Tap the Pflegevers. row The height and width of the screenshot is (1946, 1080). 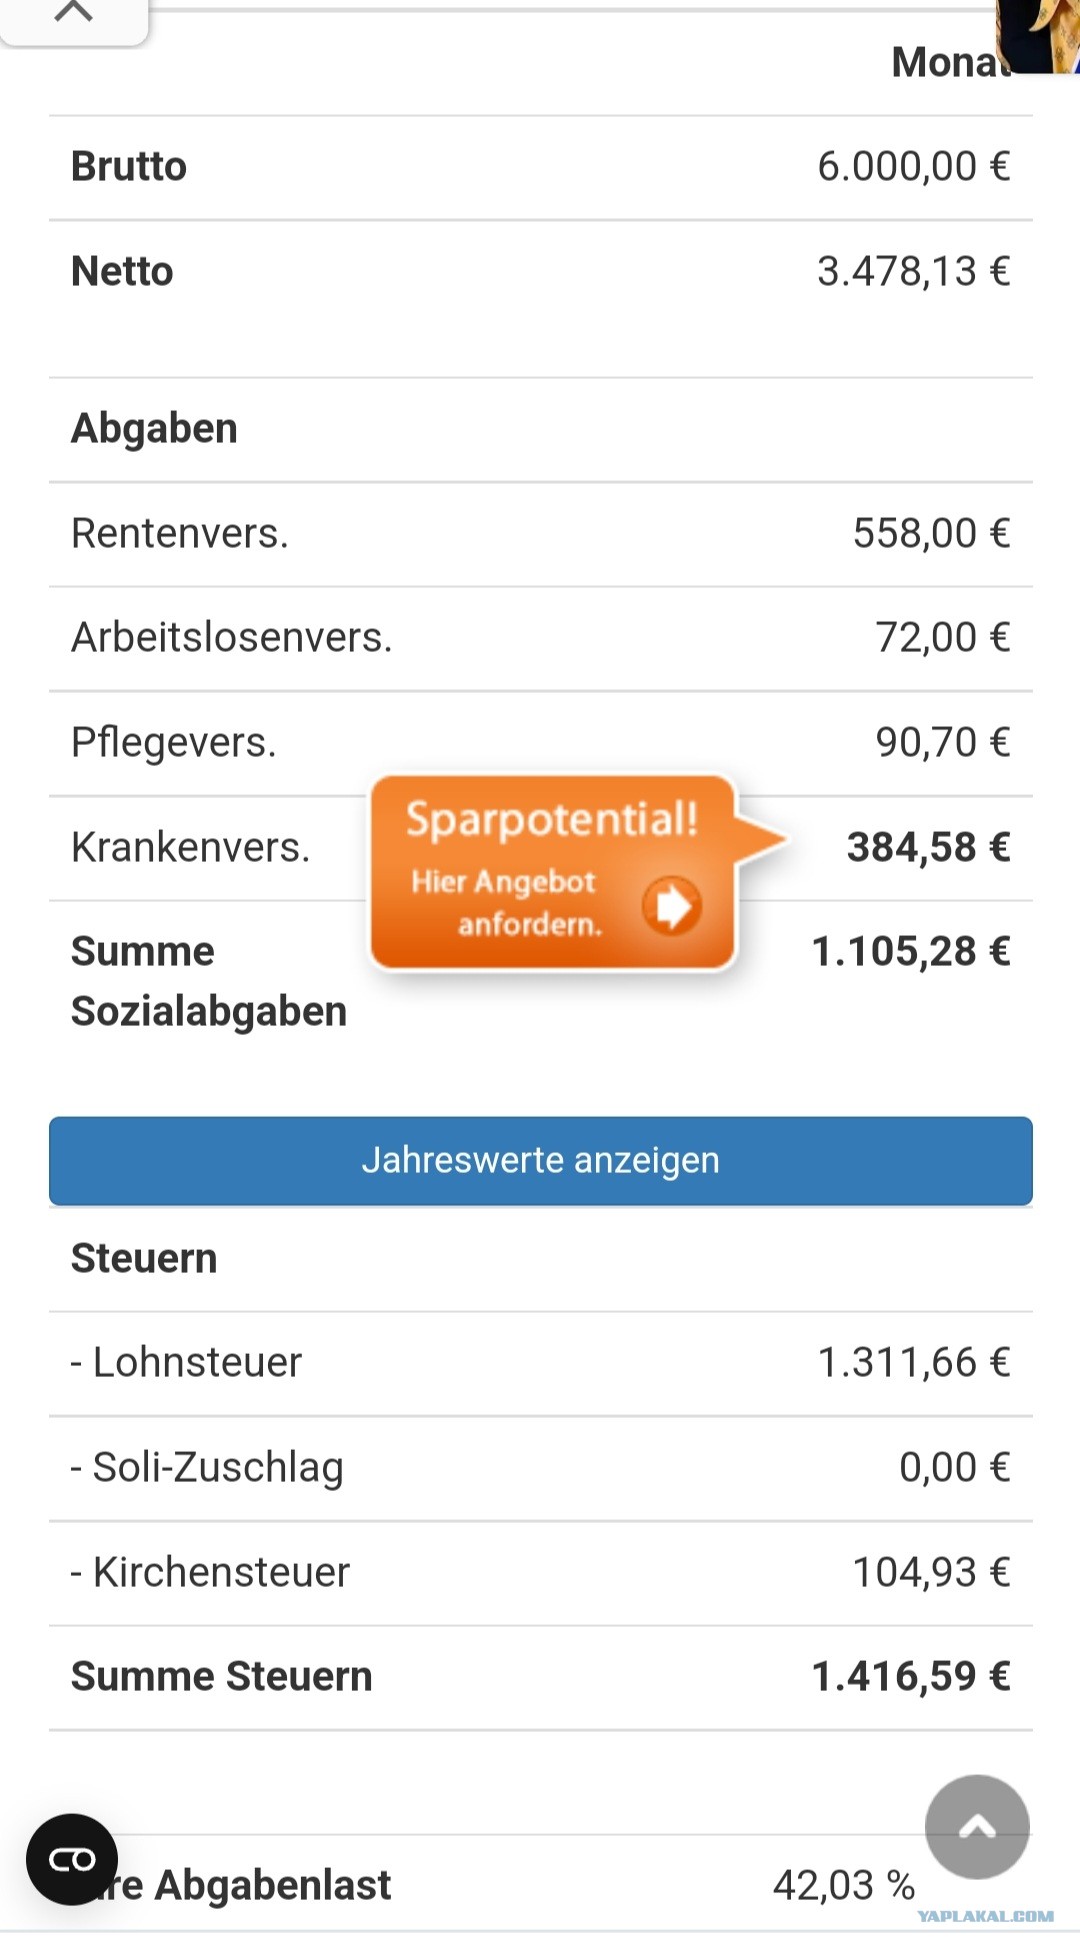point(541,743)
